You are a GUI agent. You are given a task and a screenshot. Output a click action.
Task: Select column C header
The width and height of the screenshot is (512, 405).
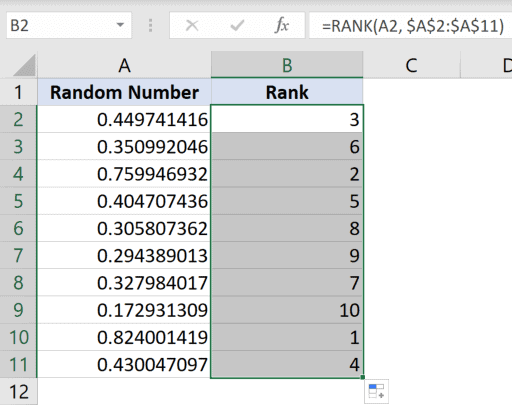coord(412,65)
